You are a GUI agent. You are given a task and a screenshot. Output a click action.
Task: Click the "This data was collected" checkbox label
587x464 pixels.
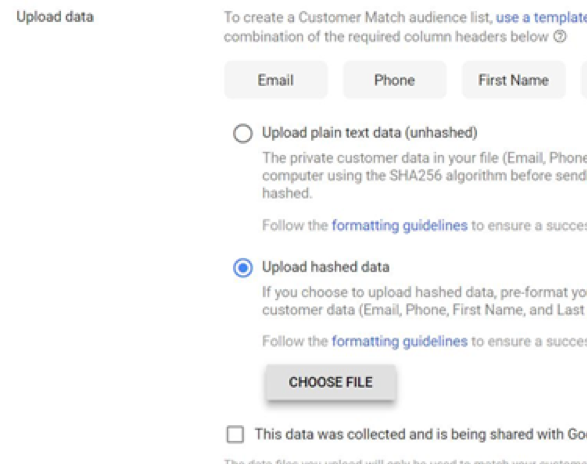tap(421, 434)
